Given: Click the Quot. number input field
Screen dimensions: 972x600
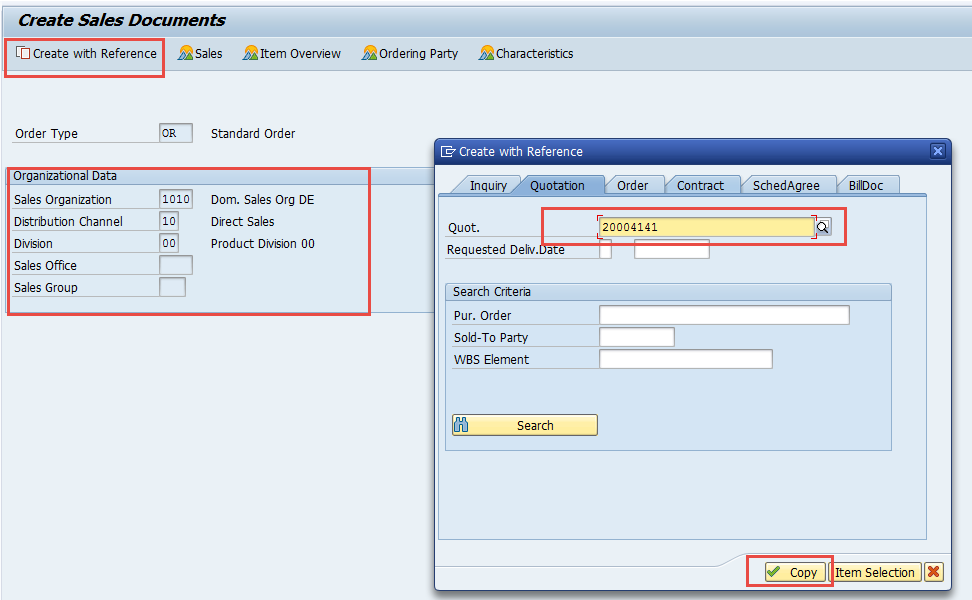Looking at the screenshot, I should point(706,227).
